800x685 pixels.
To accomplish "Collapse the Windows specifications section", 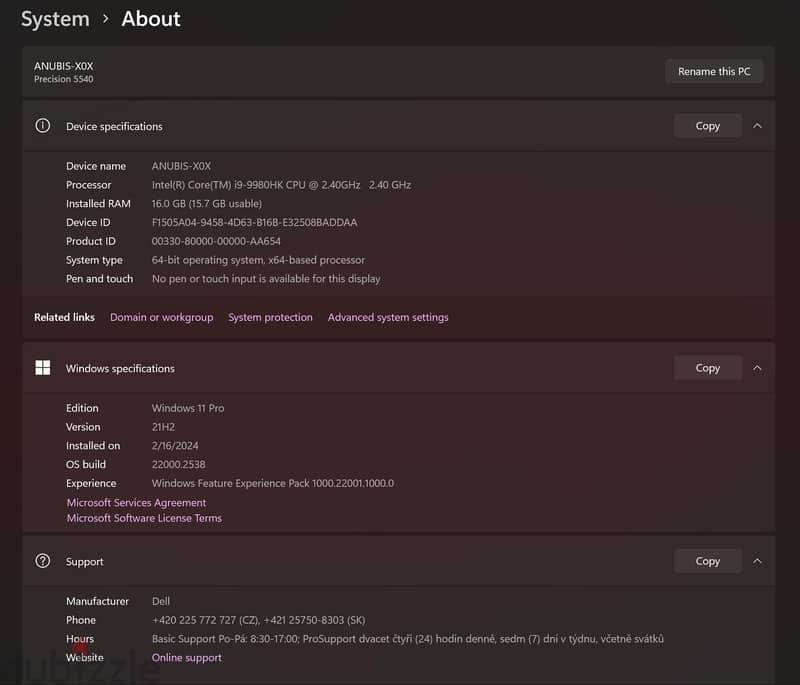I will 758,368.
